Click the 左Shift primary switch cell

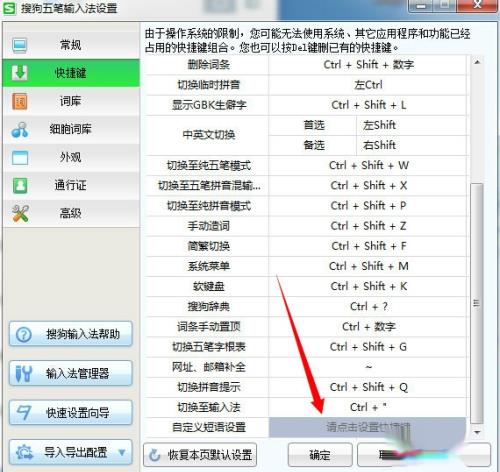pyautogui.click(x=412, y=125)
